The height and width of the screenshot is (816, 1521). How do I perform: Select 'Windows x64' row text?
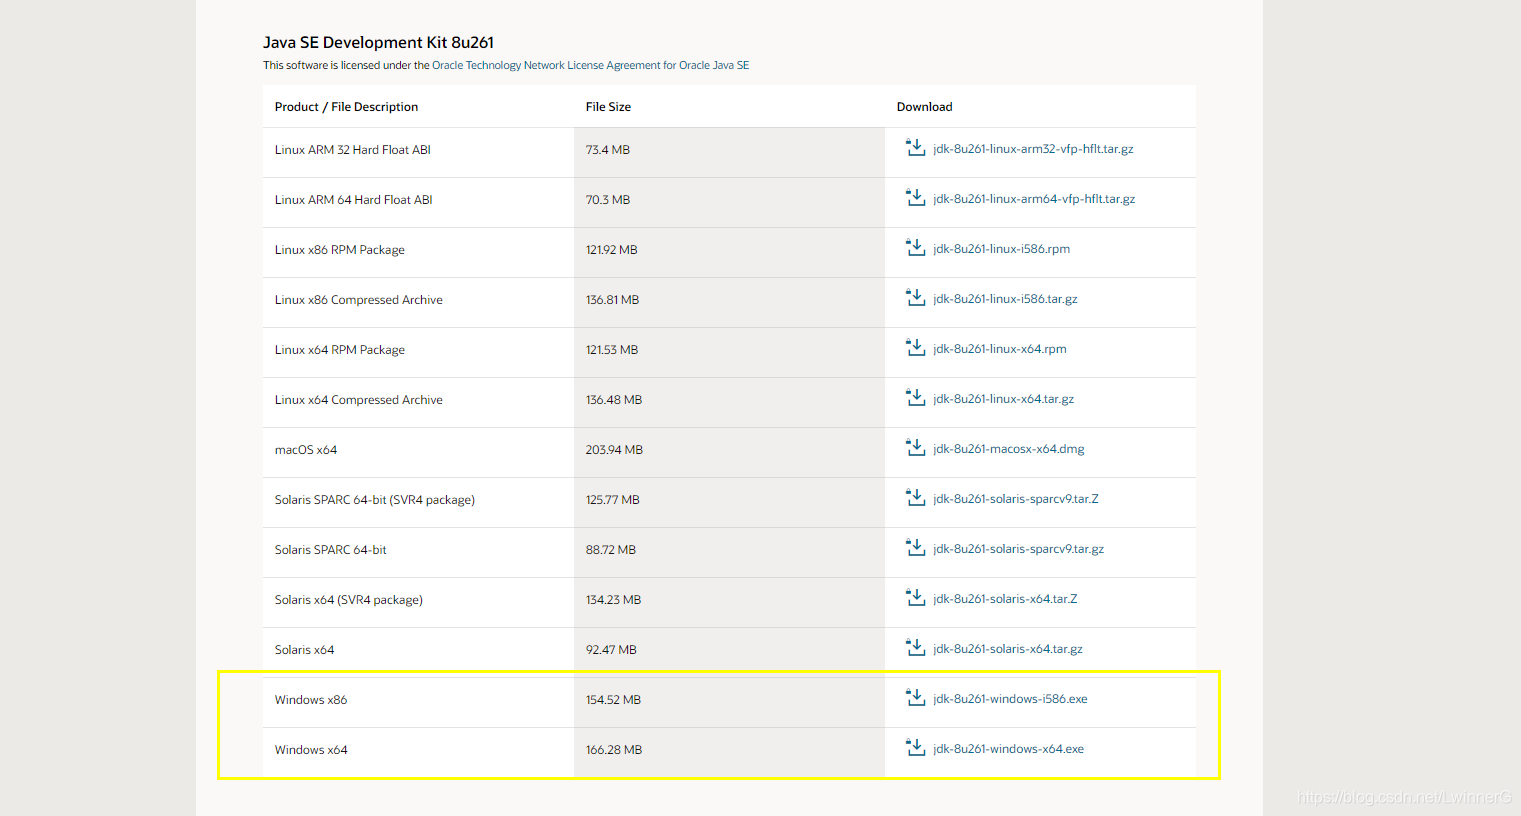[x=311, y=750]
